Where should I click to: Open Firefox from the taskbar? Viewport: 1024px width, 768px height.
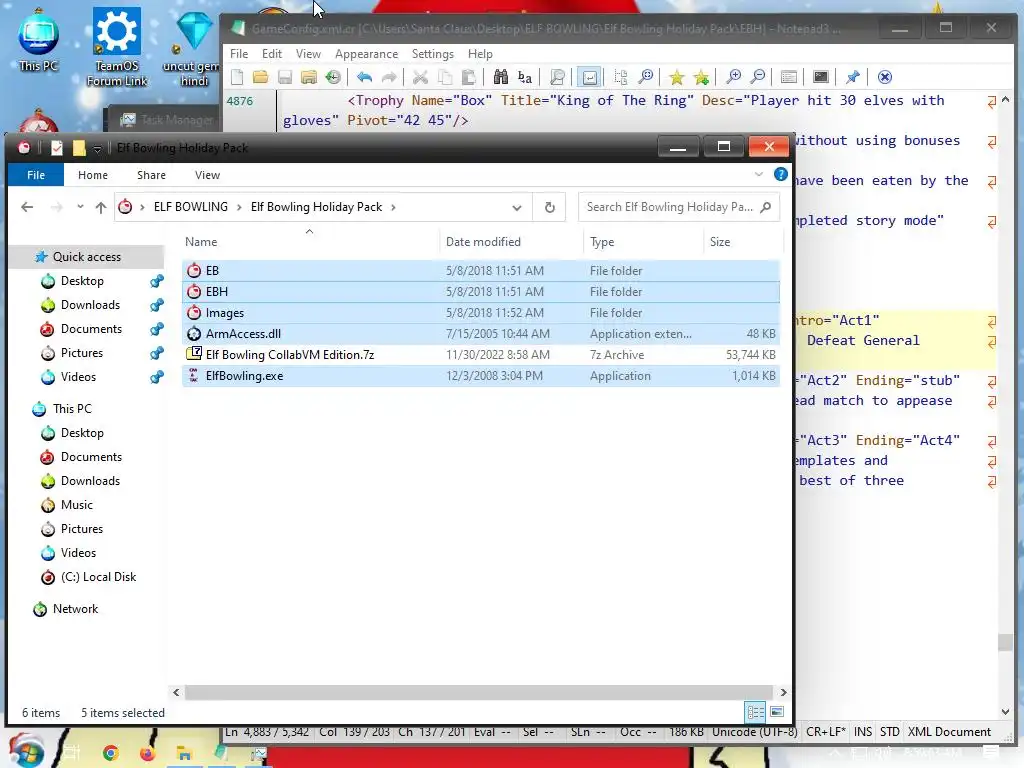(x=148, y=753)
